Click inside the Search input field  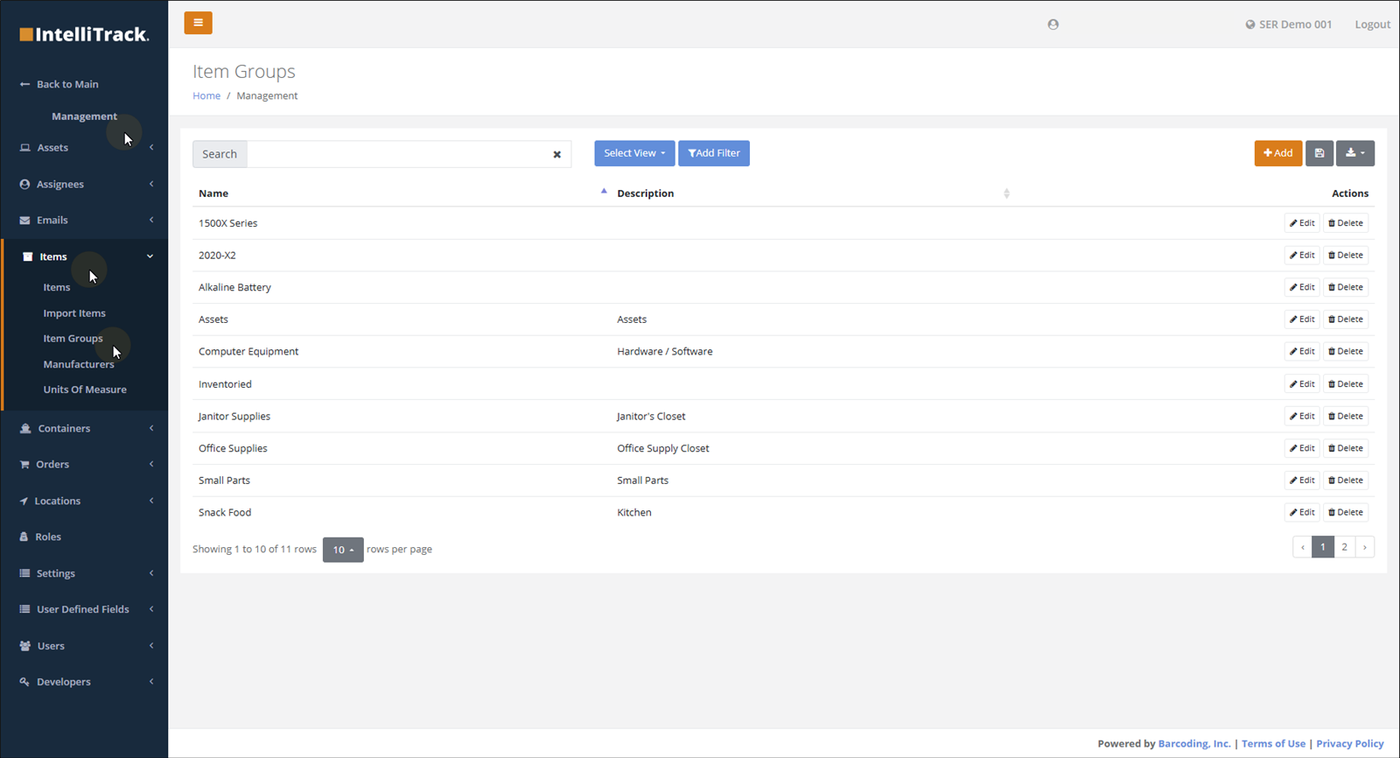click(398, 154)
